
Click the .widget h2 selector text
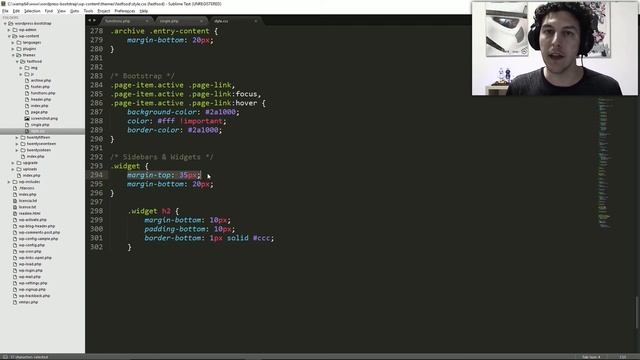(x=149, y=211)
